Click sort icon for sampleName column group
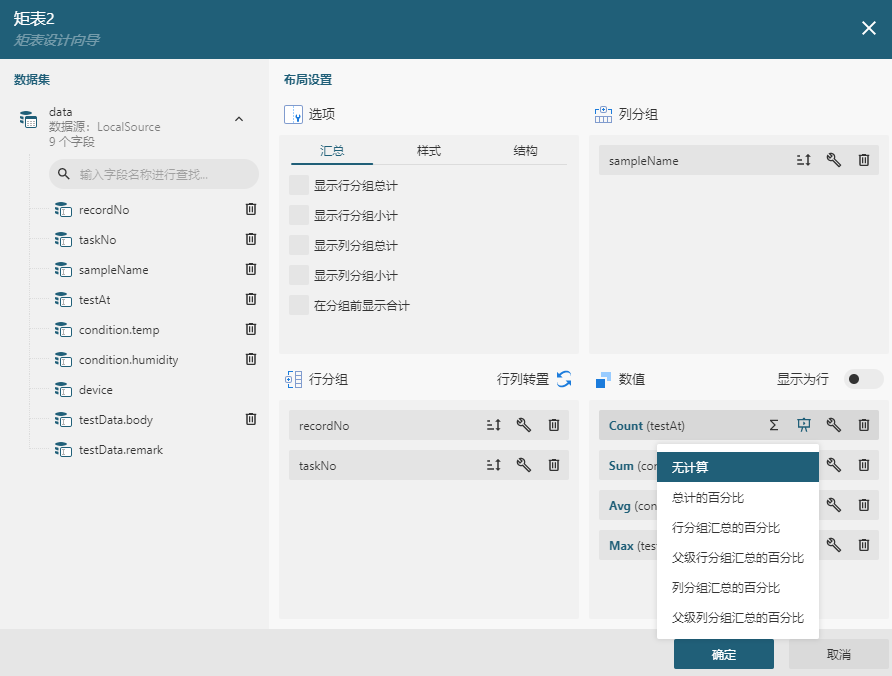 (x=803, y=160)
